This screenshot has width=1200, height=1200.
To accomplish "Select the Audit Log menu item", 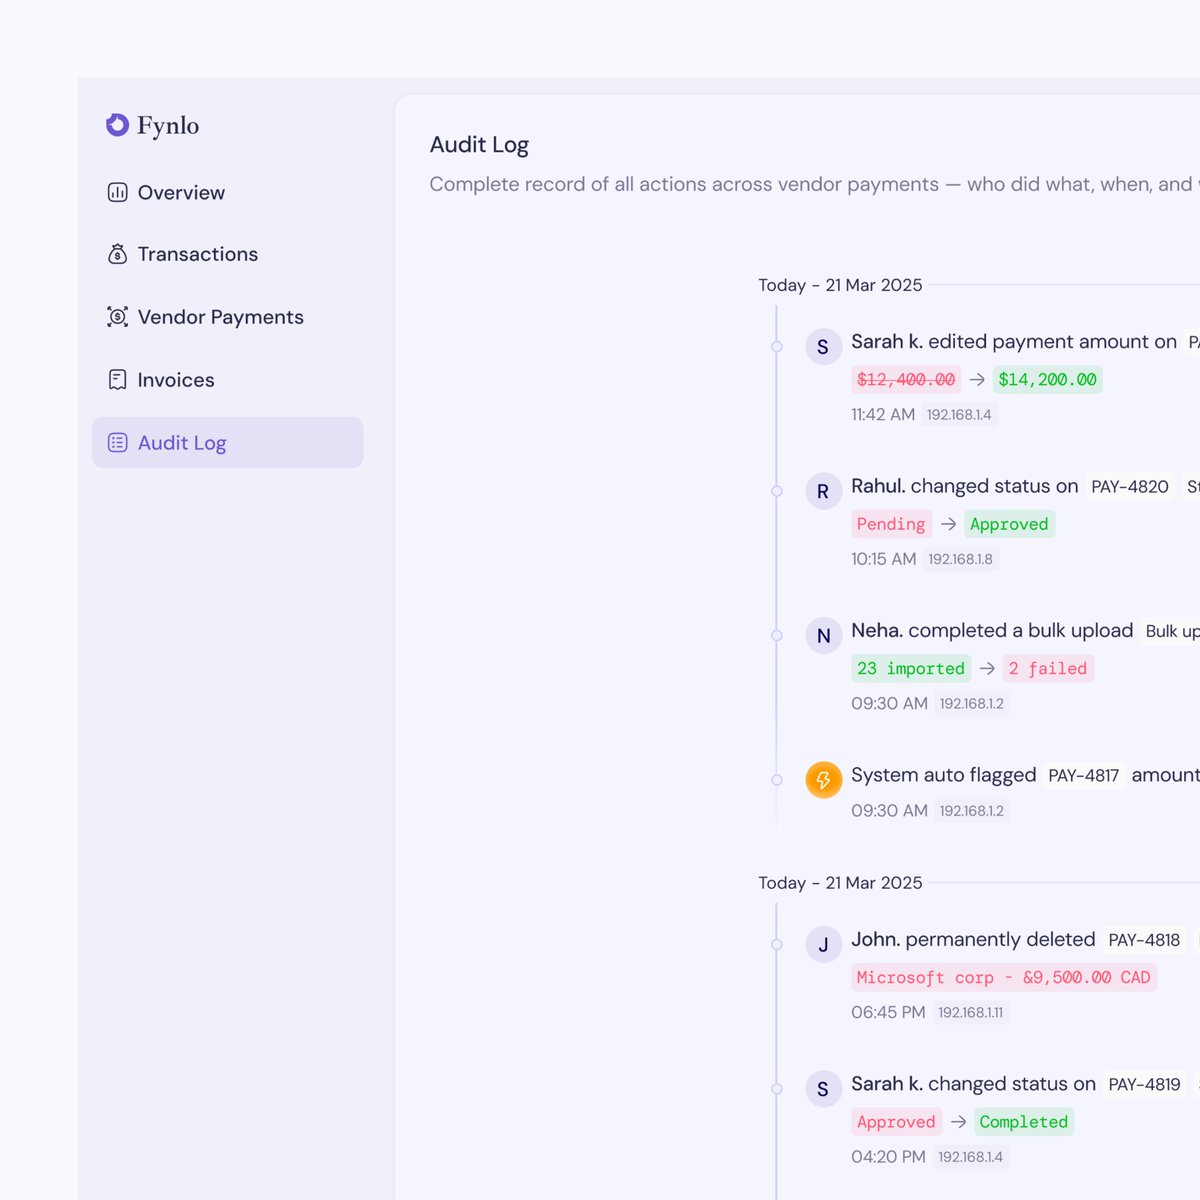I will (x=228, y=442).
